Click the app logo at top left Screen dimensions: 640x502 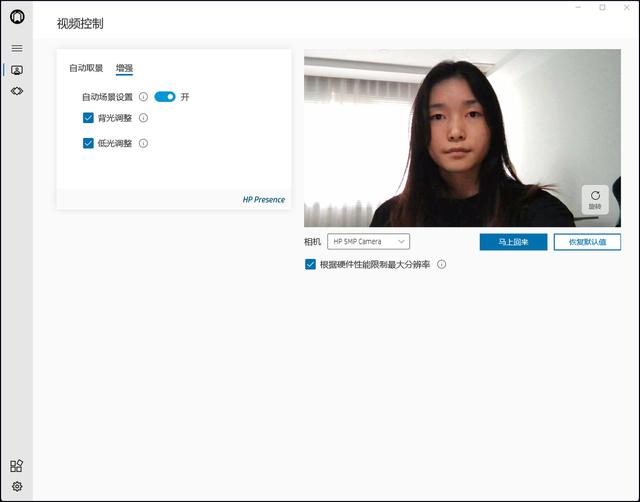pos(17,17)
